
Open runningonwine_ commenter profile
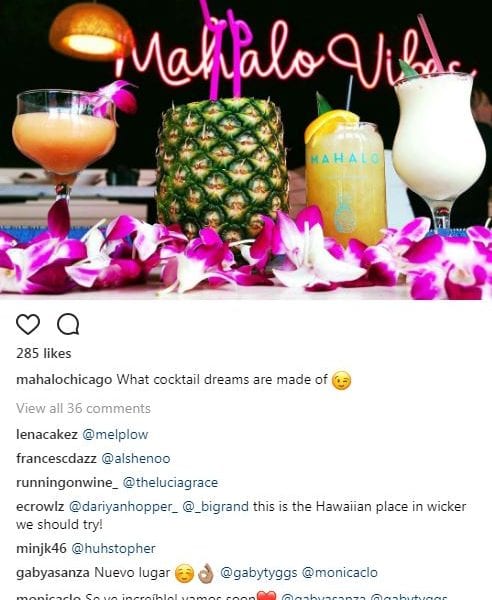pos(67,483)
